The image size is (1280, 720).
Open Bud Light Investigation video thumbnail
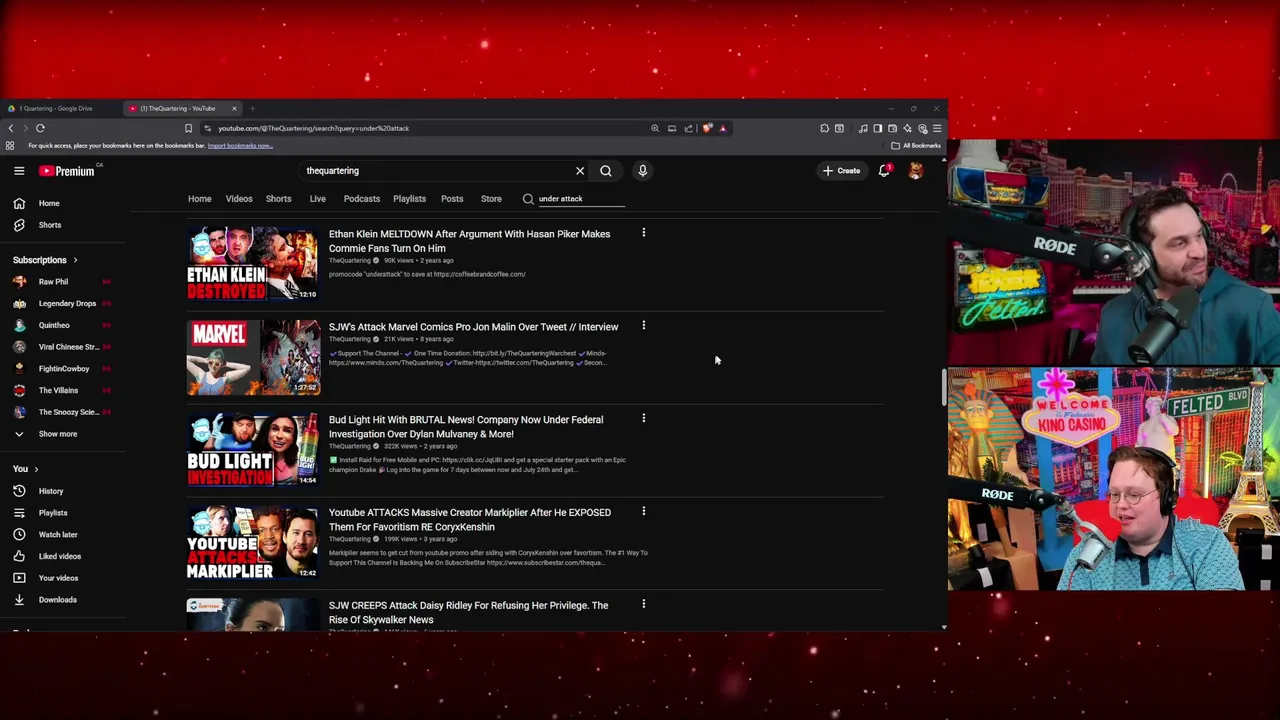pyautogui.click(x=253, y=450)
